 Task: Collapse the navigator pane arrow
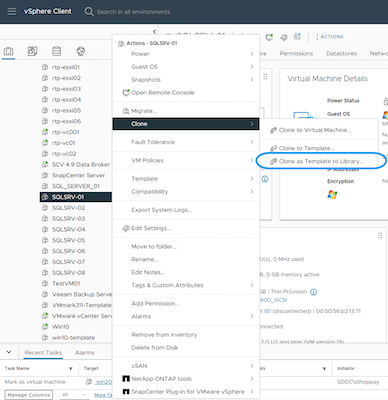pyautogui.click(x=154, y=32)
